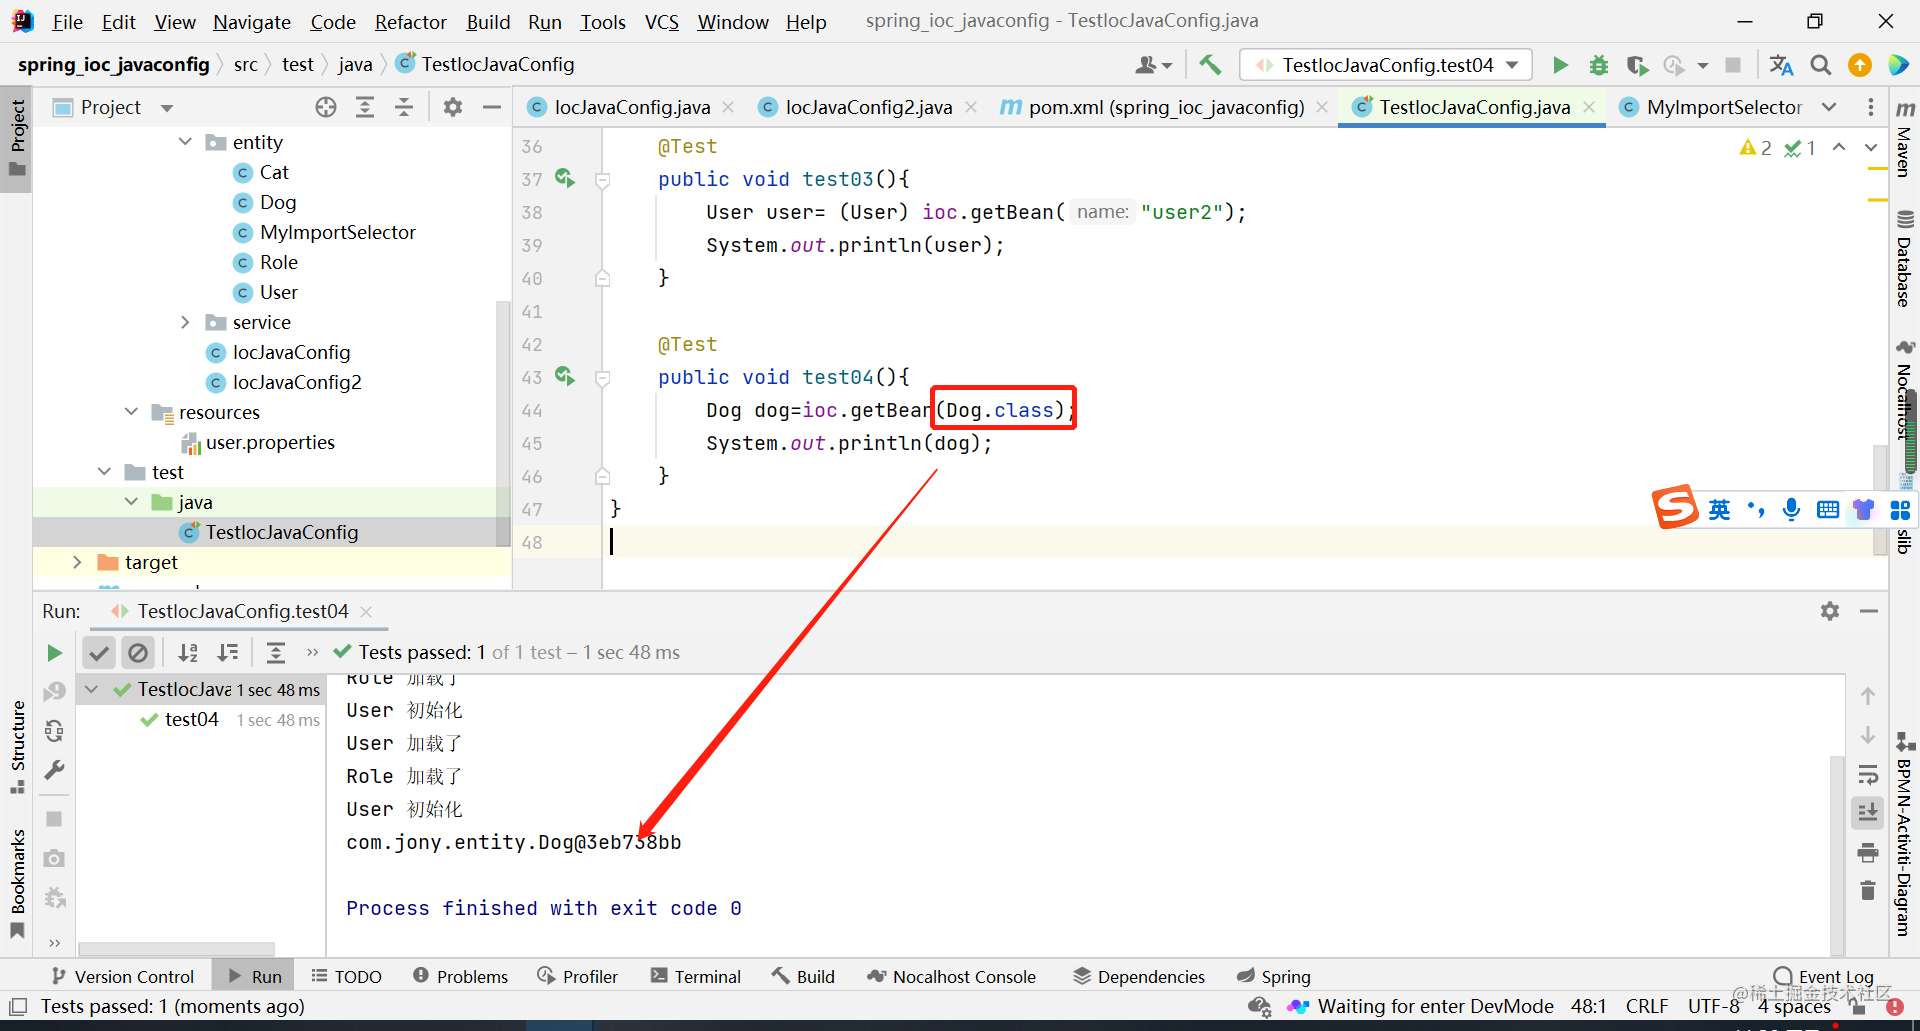Open Version Control tool window
The image size is (1920, 1031).
tap(123, 976)
